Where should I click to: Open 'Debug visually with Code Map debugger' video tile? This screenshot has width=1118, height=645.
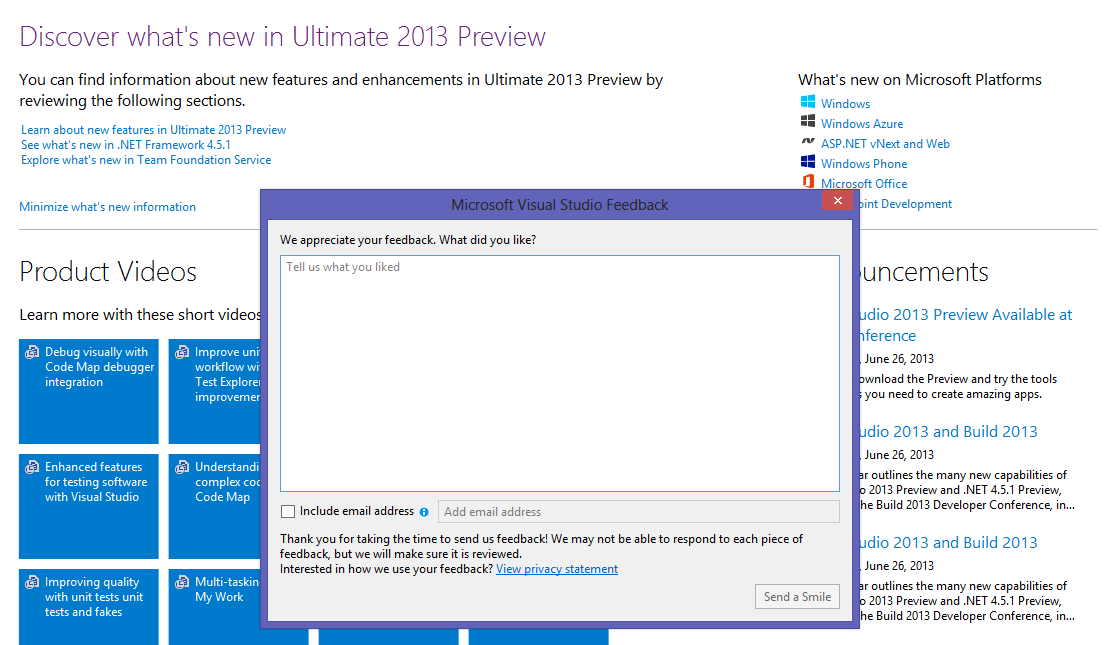point(88,391)
